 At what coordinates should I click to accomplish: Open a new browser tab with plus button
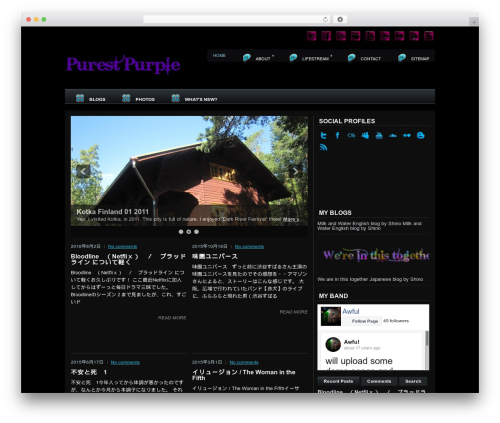click(x=474, y=22)
